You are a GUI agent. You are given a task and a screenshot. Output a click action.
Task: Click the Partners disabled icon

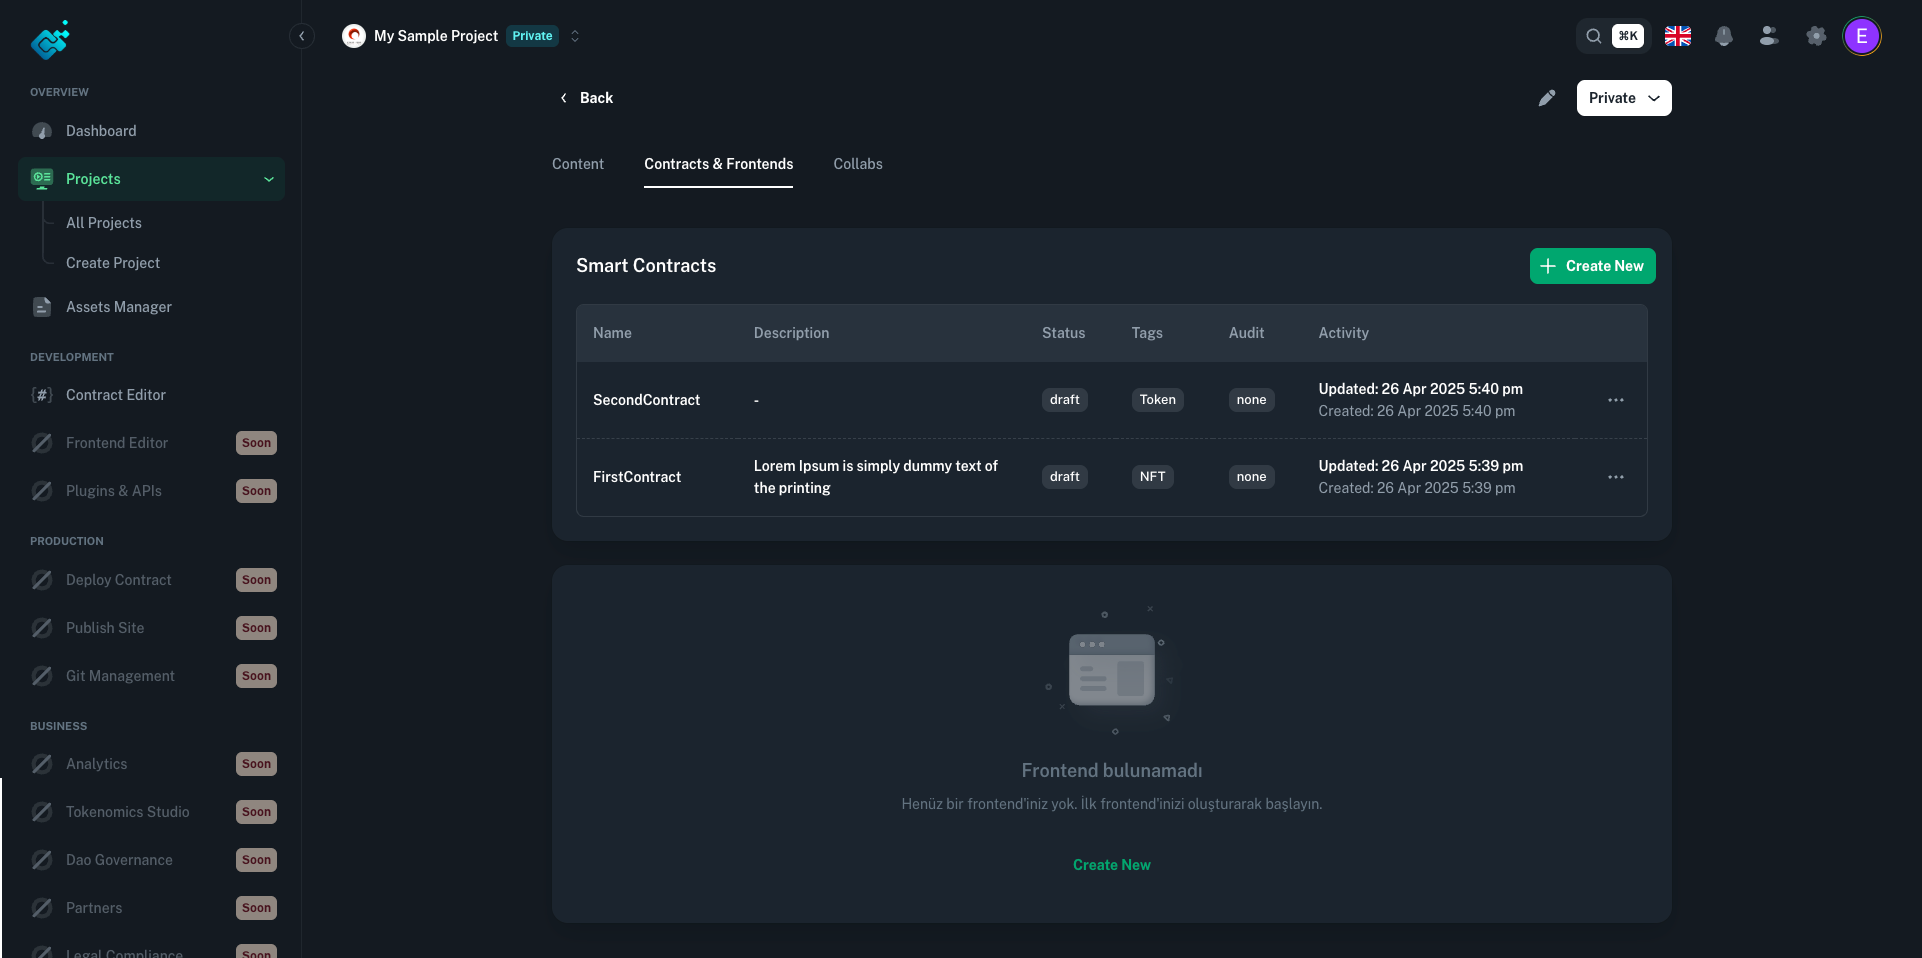(42, 908)
